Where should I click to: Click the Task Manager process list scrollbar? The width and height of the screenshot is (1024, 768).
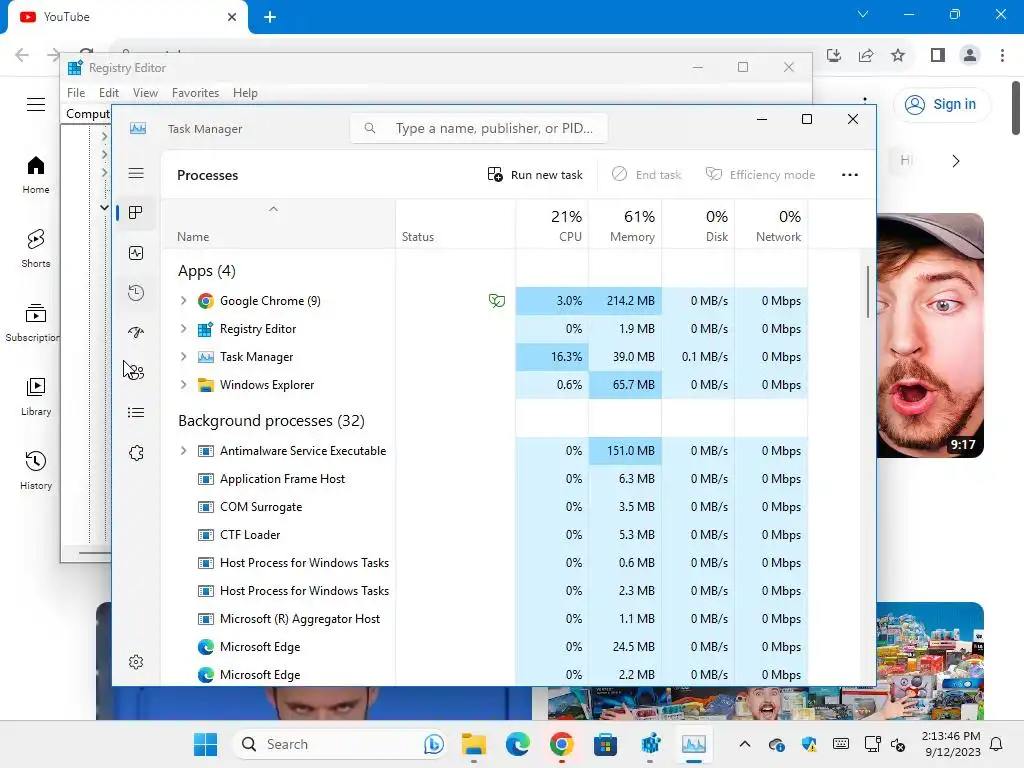point(867,292)
